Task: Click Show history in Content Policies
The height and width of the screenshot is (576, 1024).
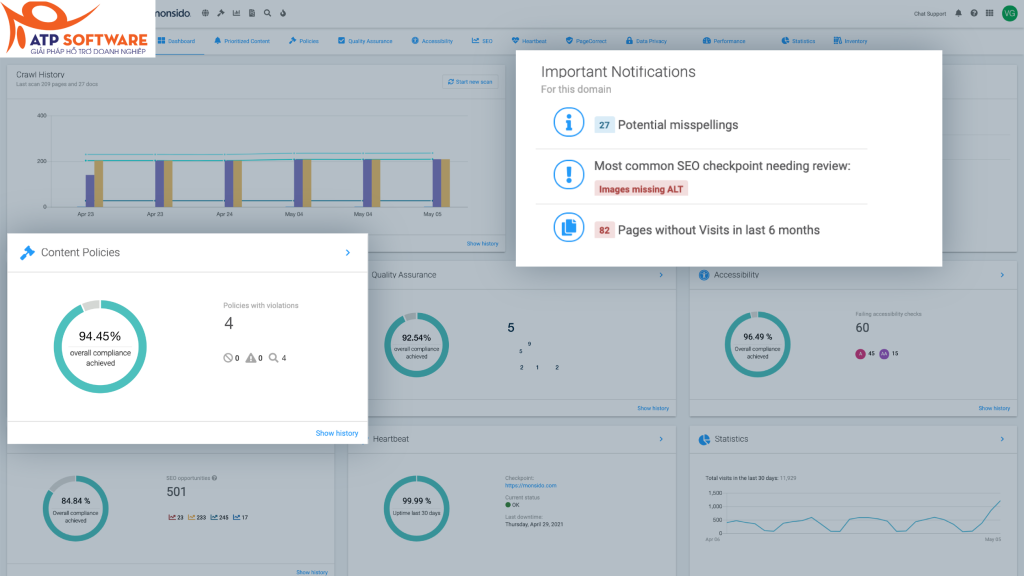Action: coord(336,433)
